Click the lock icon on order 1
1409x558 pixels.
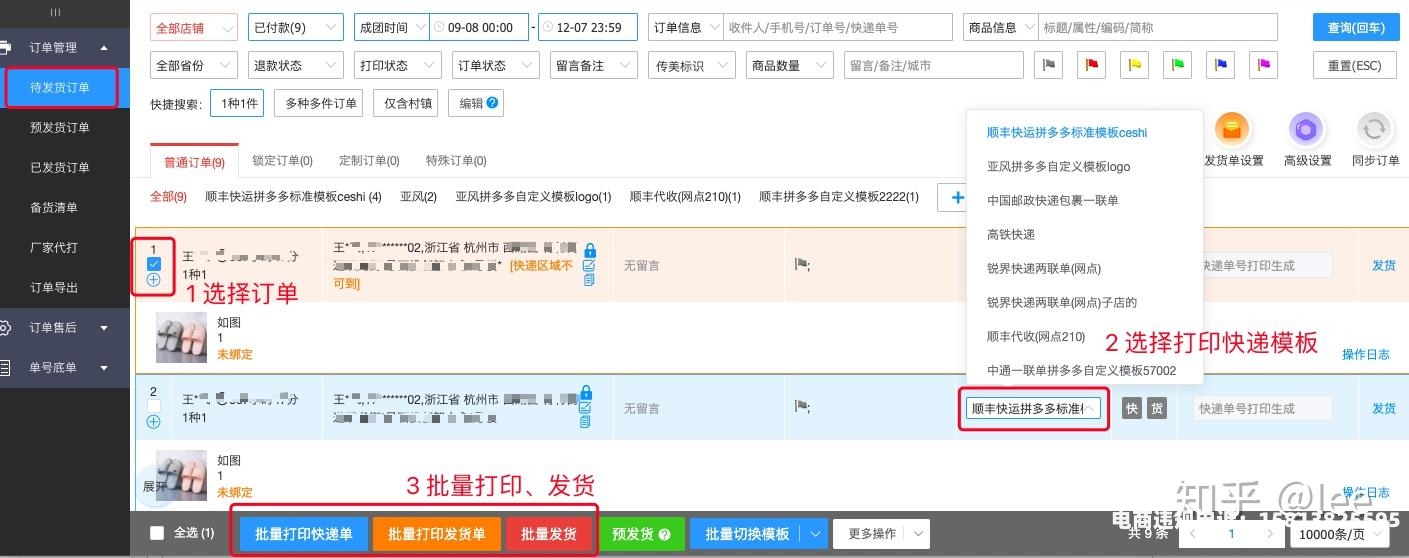[x=589, y=250]
